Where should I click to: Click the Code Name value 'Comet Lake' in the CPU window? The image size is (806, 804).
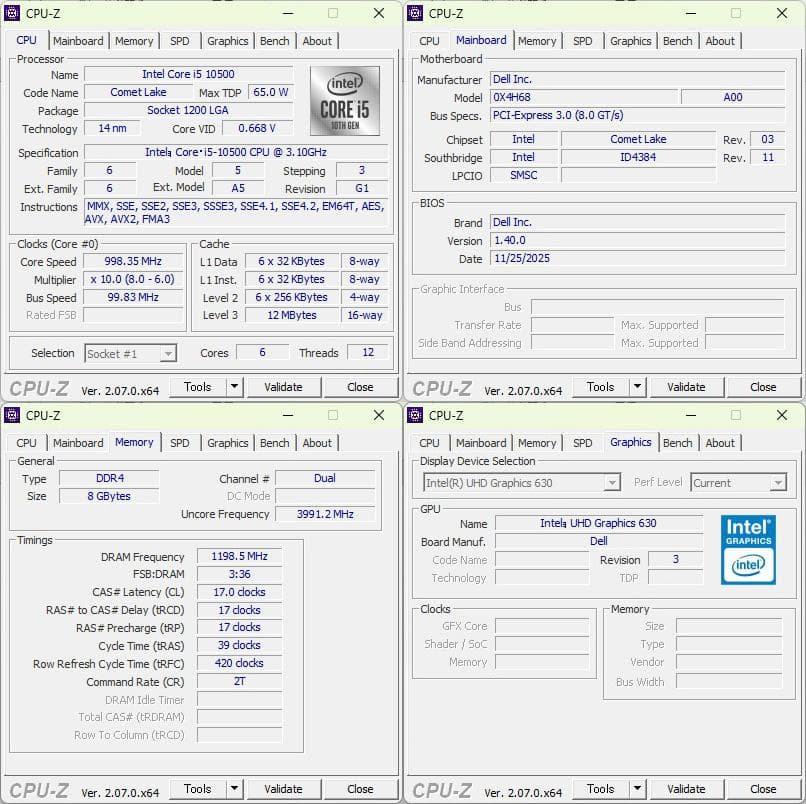tap(138, 92)
